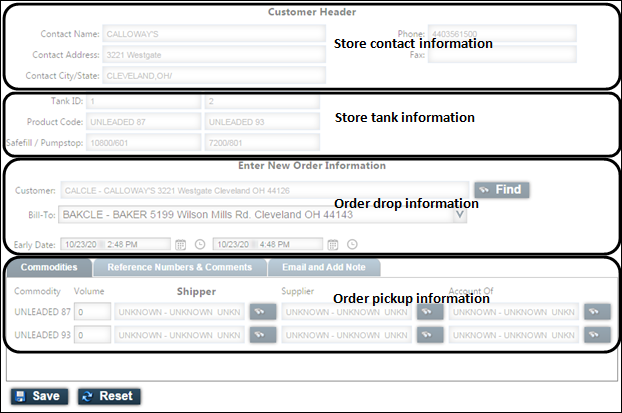Click the UNLEADED 93 commodity label

click(42, 335)
